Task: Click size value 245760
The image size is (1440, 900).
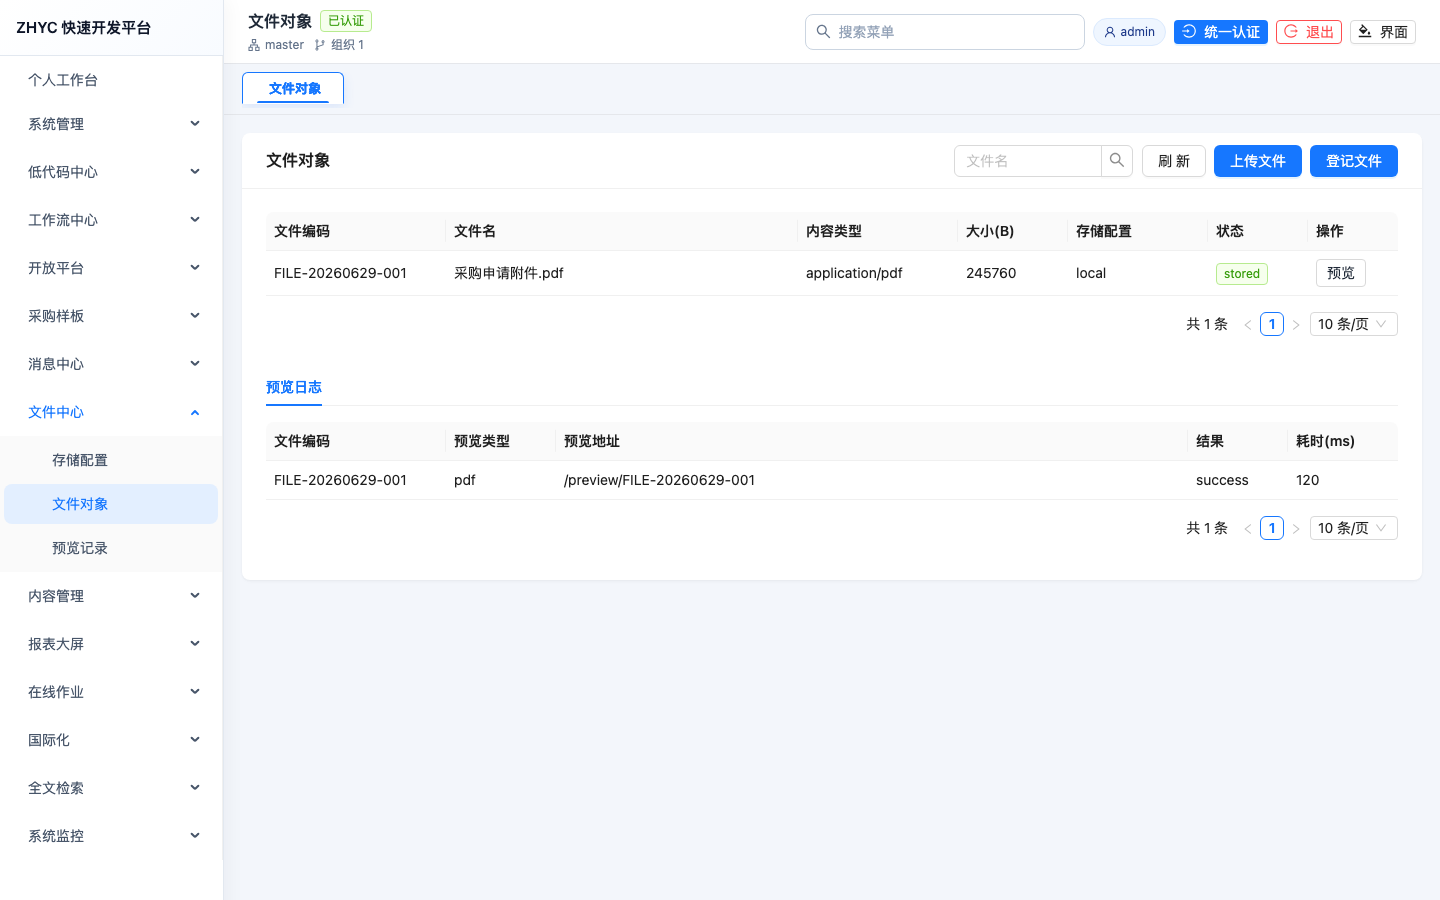Action: (x=991, y=273)
